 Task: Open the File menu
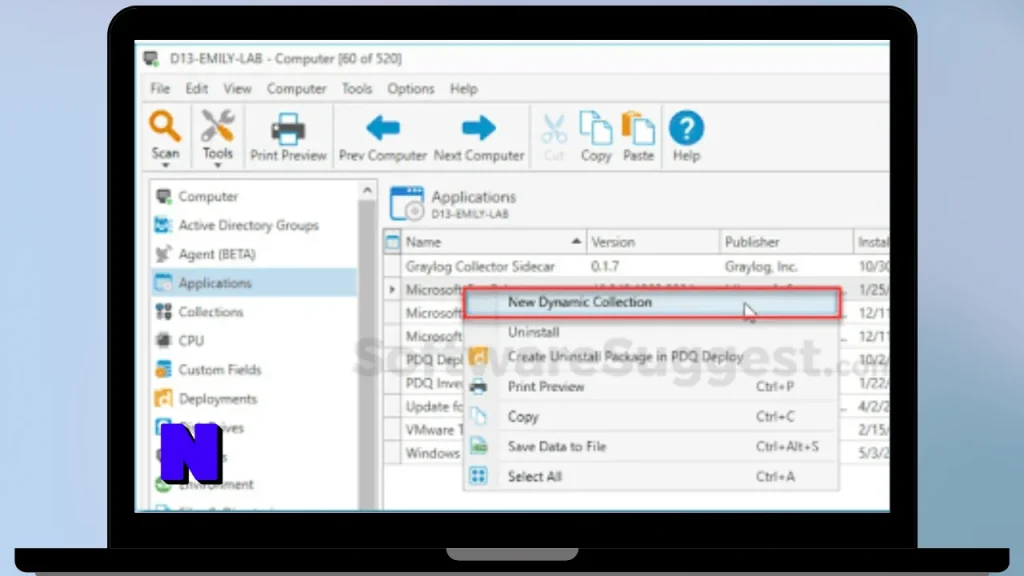pos(160,89)
